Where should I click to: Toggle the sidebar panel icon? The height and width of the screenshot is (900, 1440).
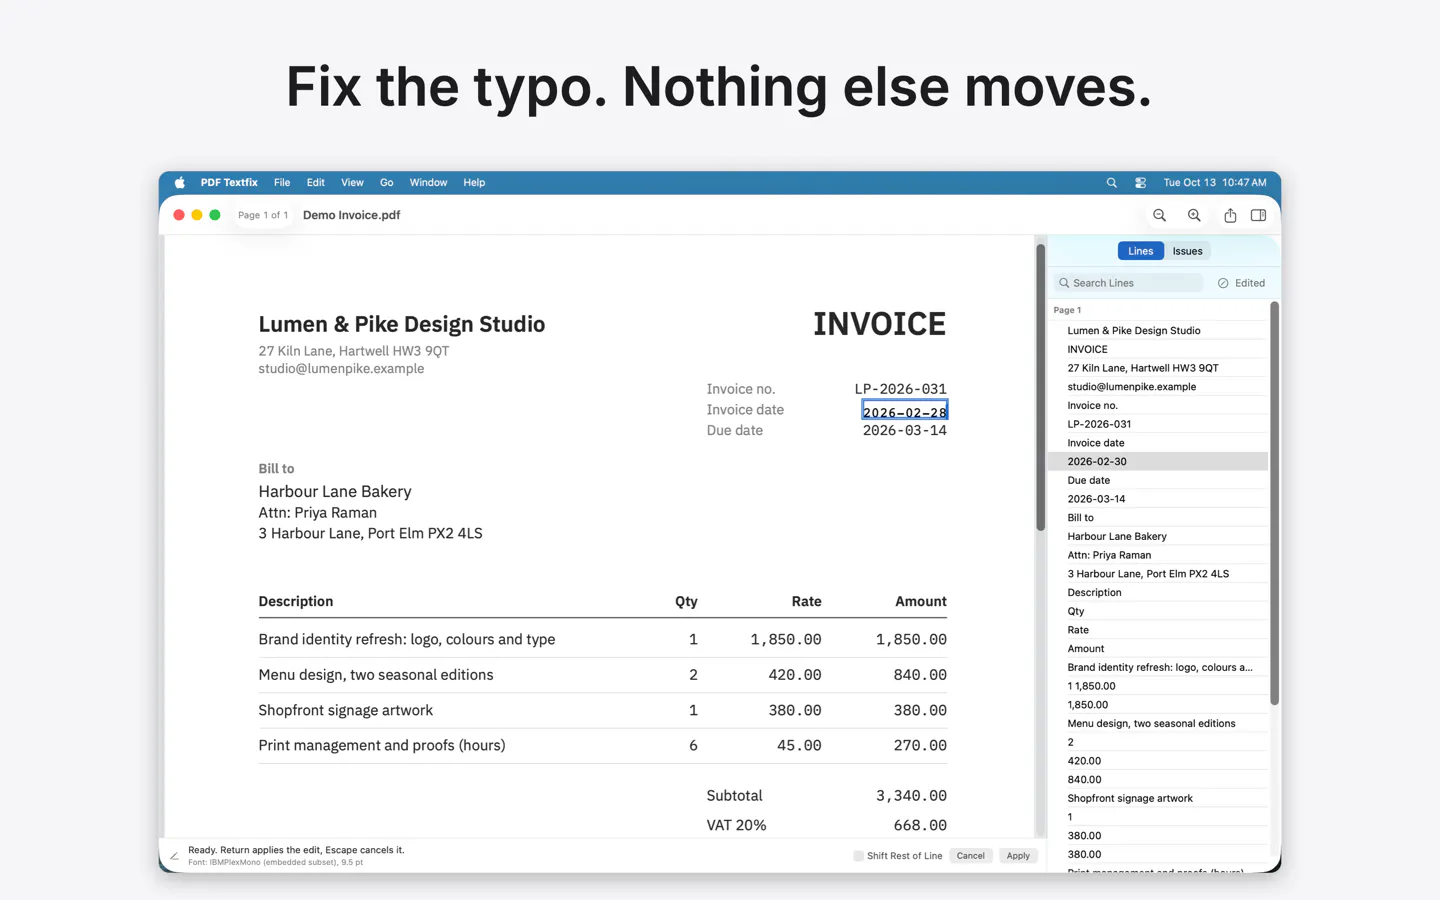[1258, 215]
